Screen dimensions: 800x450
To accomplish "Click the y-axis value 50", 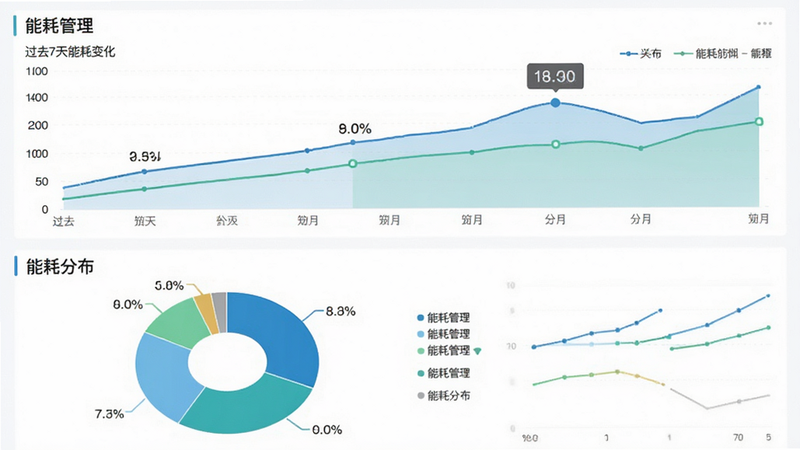I will click(x=41, y=182).
